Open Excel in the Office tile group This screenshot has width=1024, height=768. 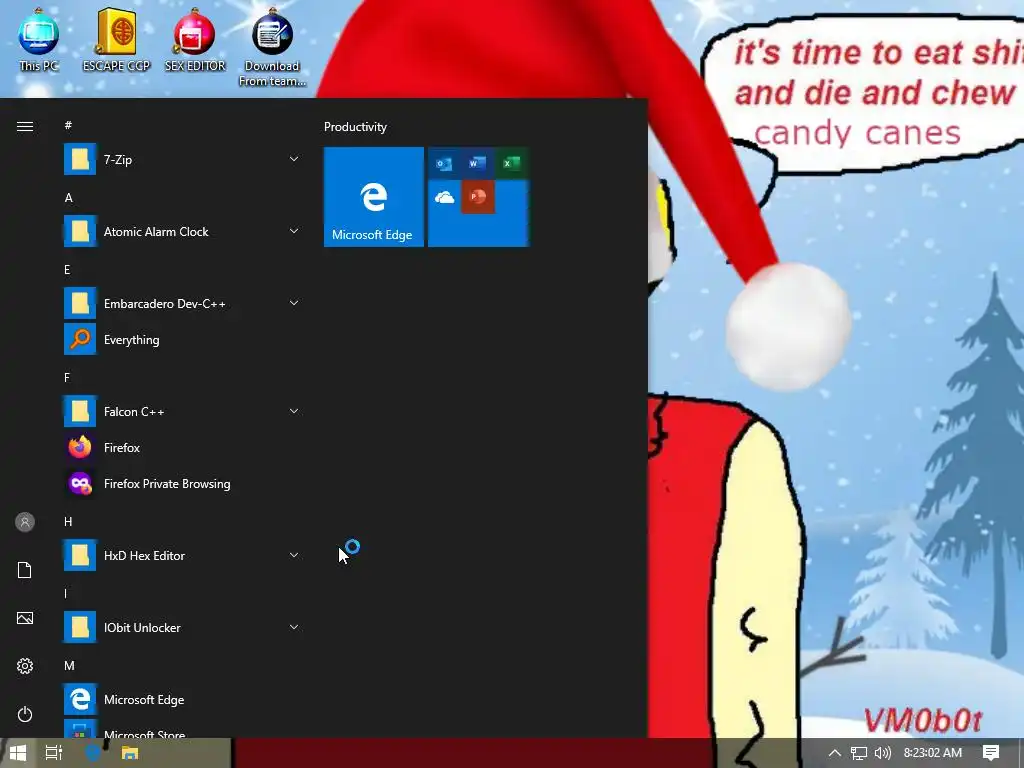[x=511, y=163]
